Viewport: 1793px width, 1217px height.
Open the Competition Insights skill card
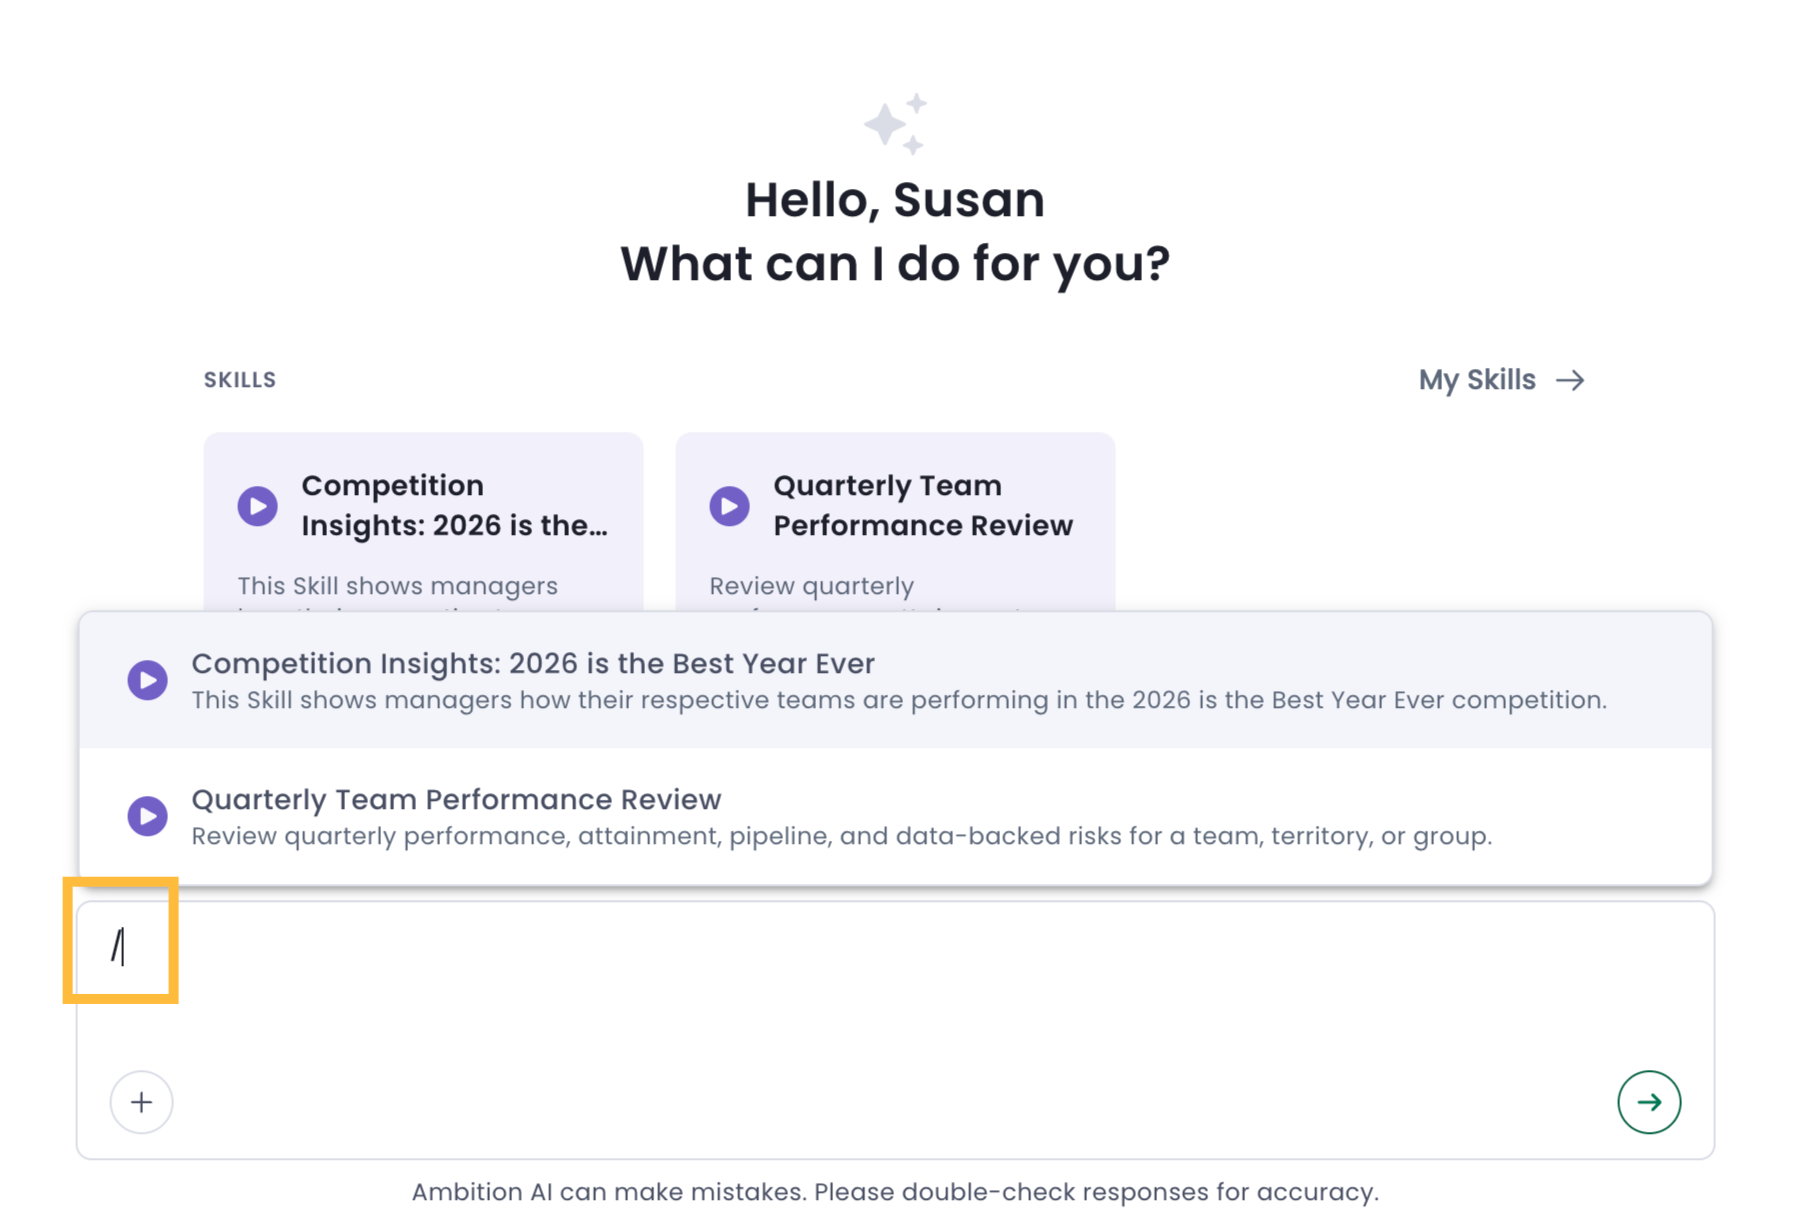coord(423,522)
